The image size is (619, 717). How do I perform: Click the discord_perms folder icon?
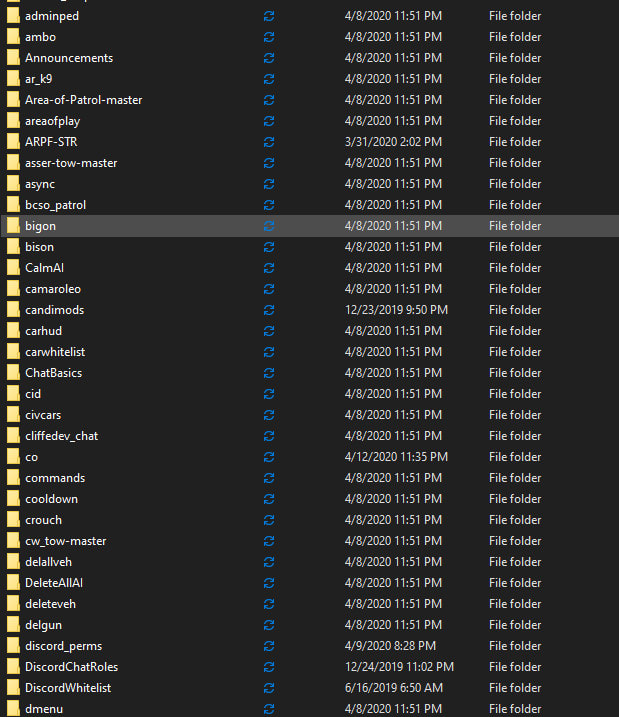pos(13,647)
